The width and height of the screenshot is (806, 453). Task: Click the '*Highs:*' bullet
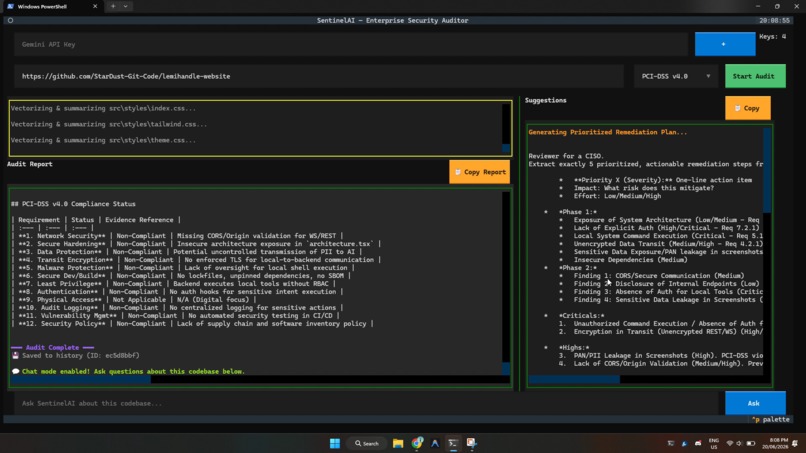[574, 348]
